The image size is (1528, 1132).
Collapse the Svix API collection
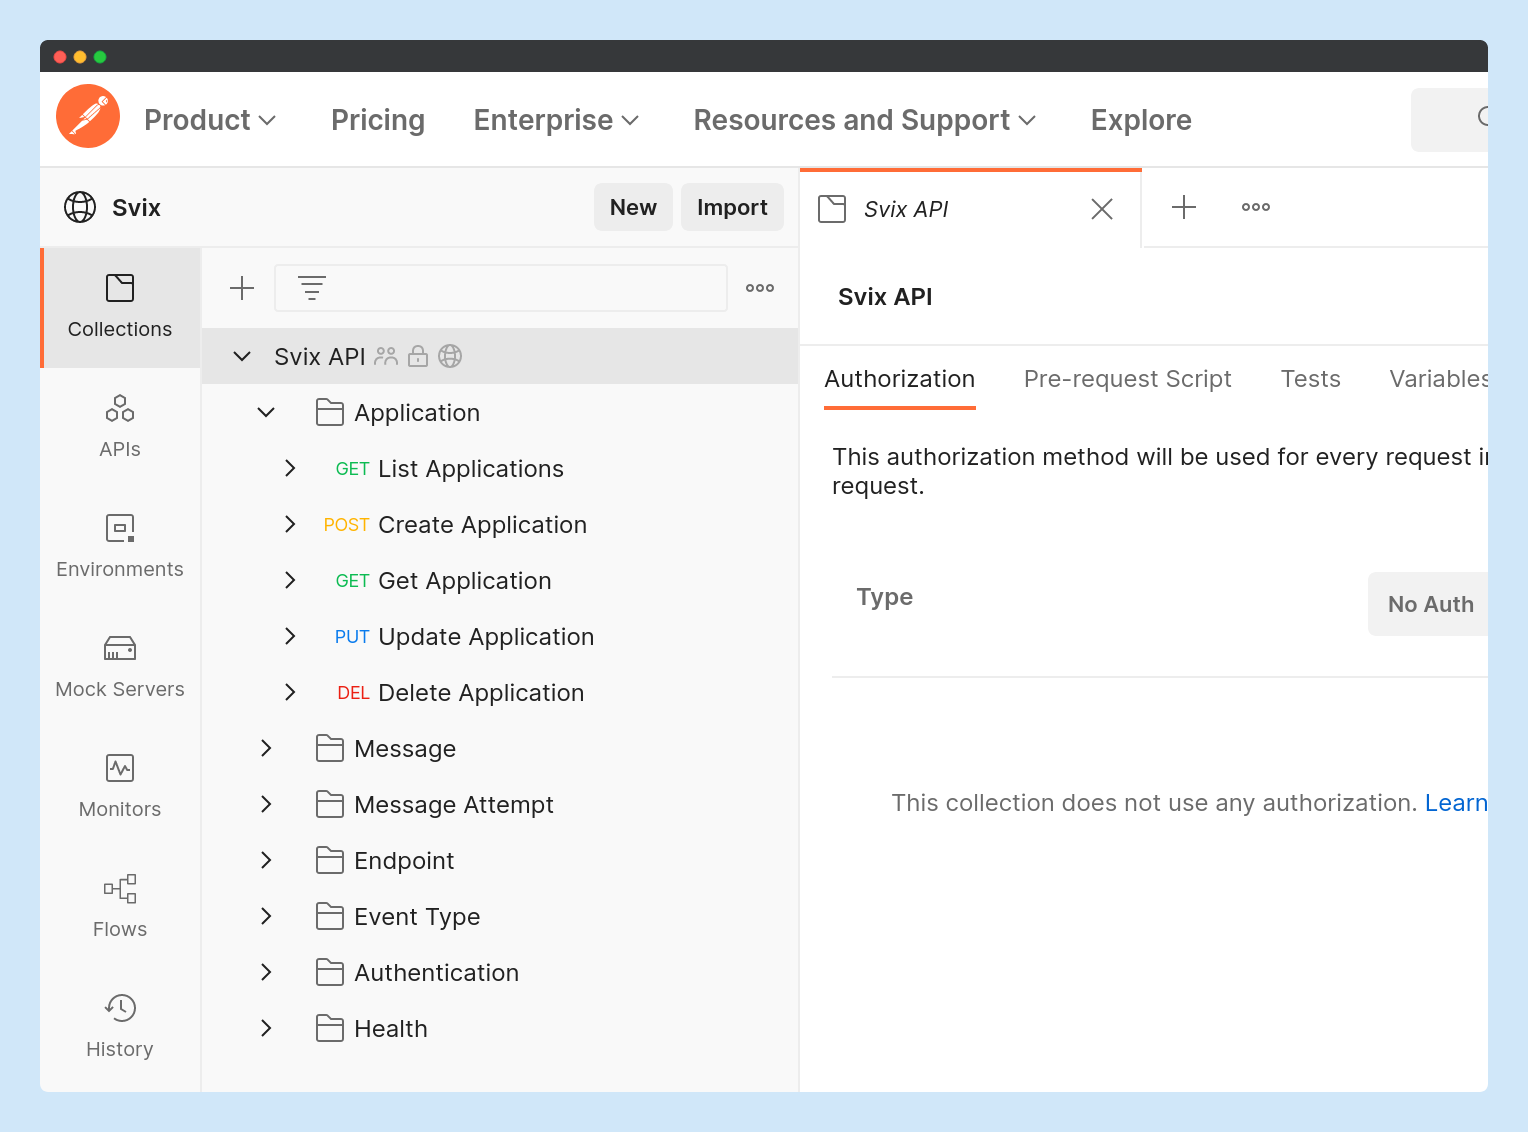[242, 356]
